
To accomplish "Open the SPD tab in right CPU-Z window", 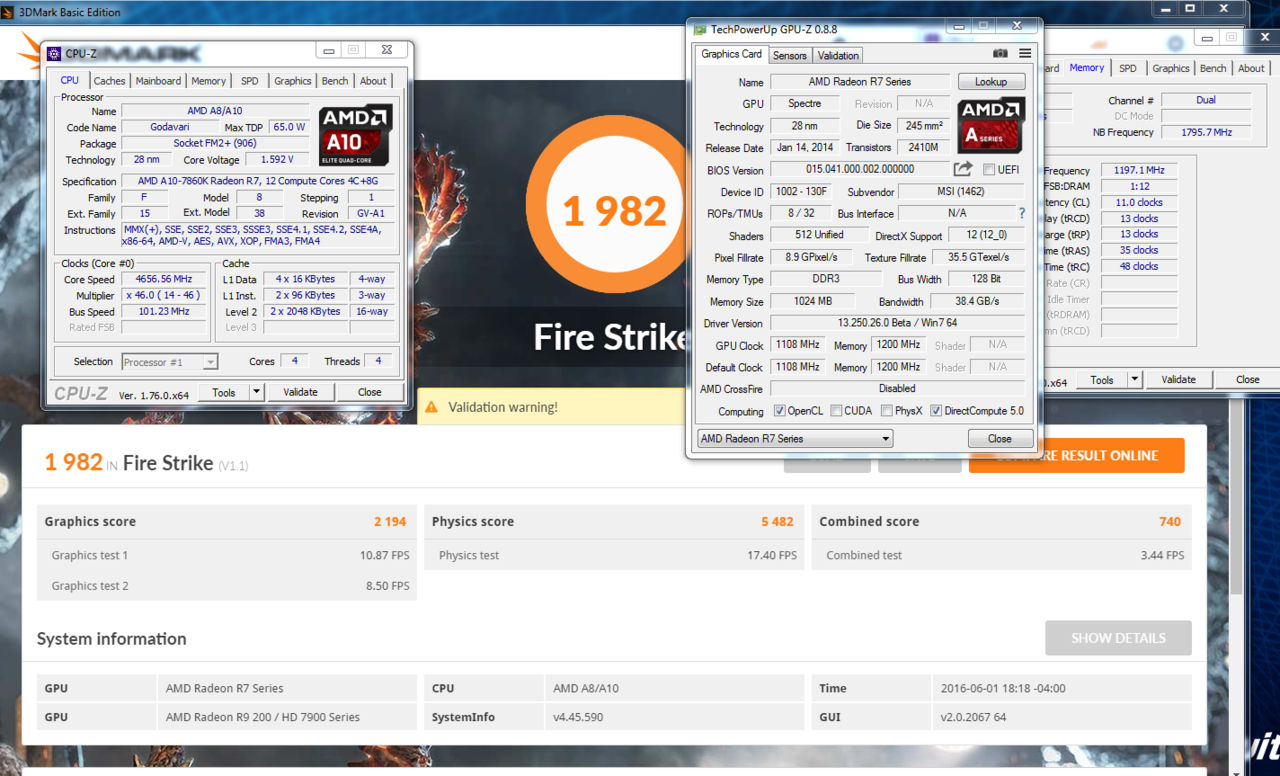I will click(1128, 68).
